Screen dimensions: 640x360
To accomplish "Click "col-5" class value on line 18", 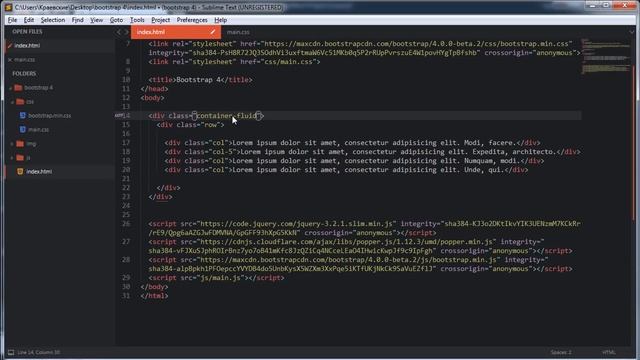I will tap(222, 152).
